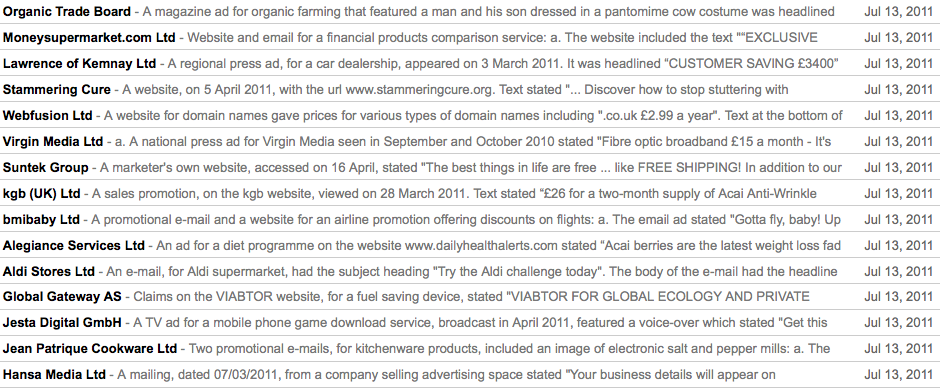The image size is (940, 389).
Task: Select the Hansa Media Ltd message
Action: point(470,375)
